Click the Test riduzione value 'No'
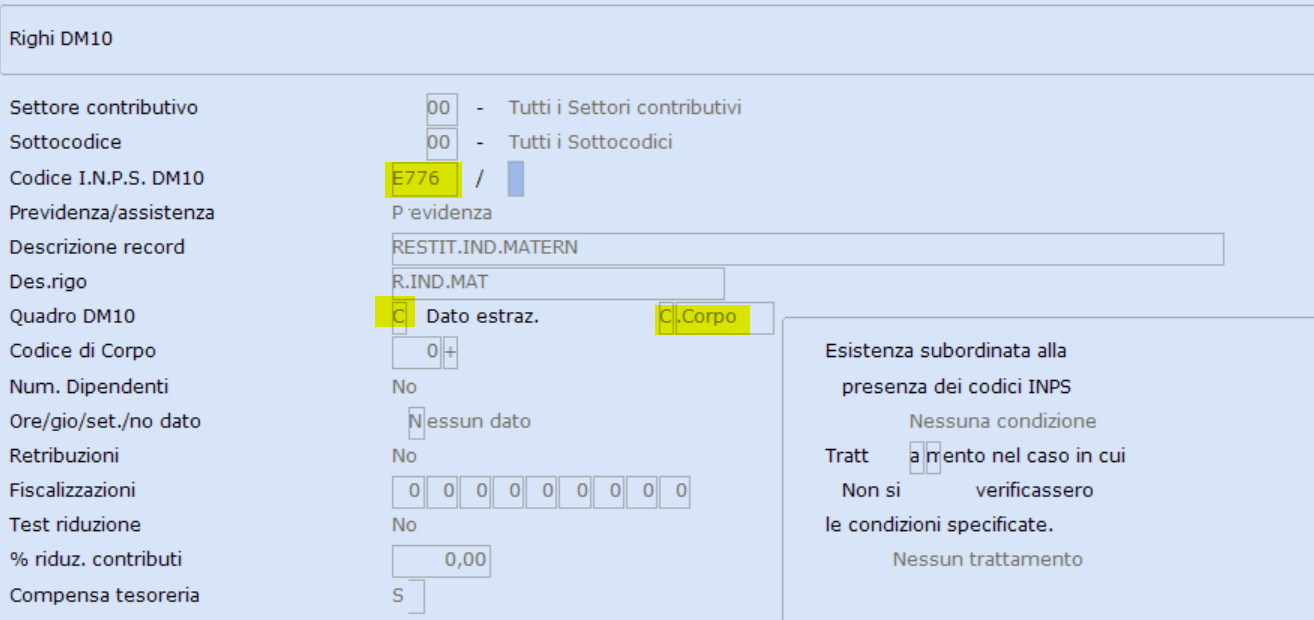 pyautogui.click(x=404, y=526)
